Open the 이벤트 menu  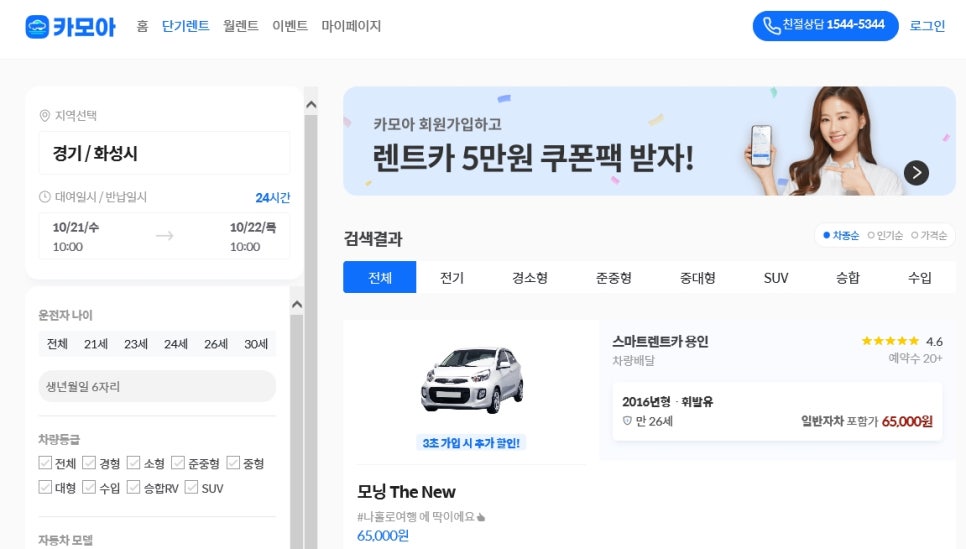coord(290,26)
